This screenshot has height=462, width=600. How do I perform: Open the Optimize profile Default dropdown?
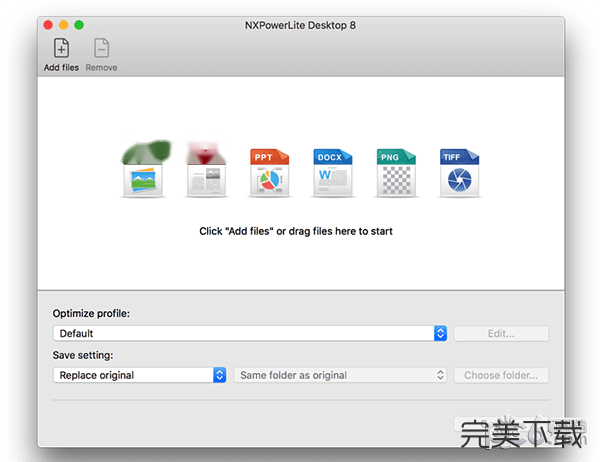tap(250, 333)
